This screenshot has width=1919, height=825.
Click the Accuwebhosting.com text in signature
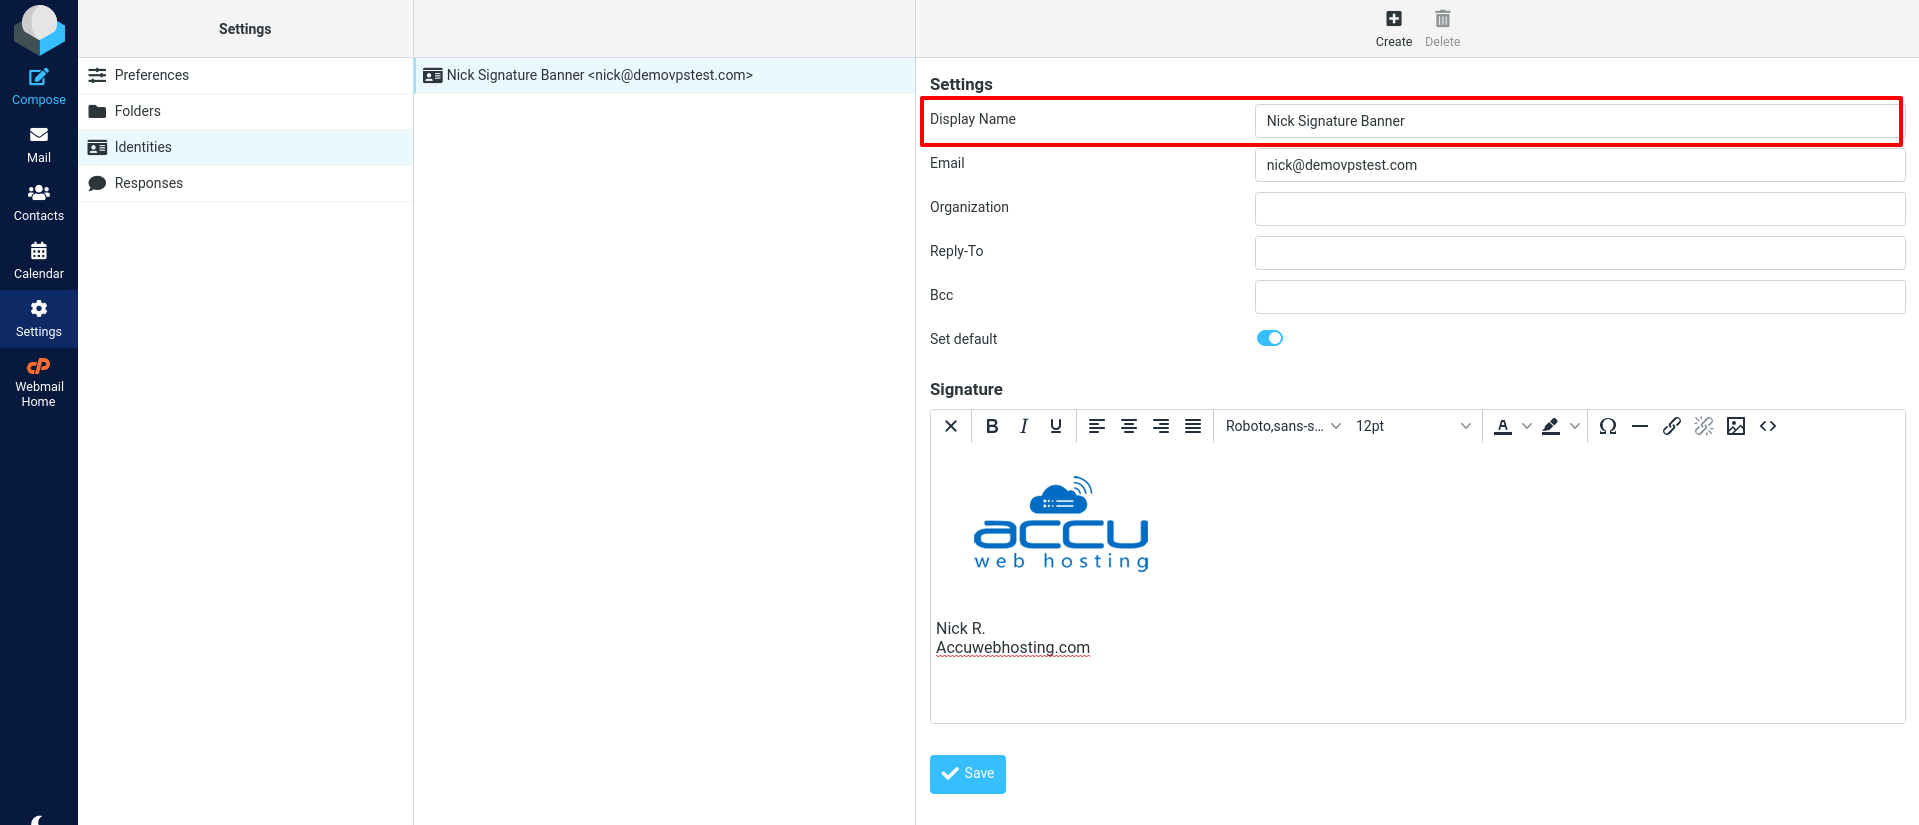(1013, 648)
